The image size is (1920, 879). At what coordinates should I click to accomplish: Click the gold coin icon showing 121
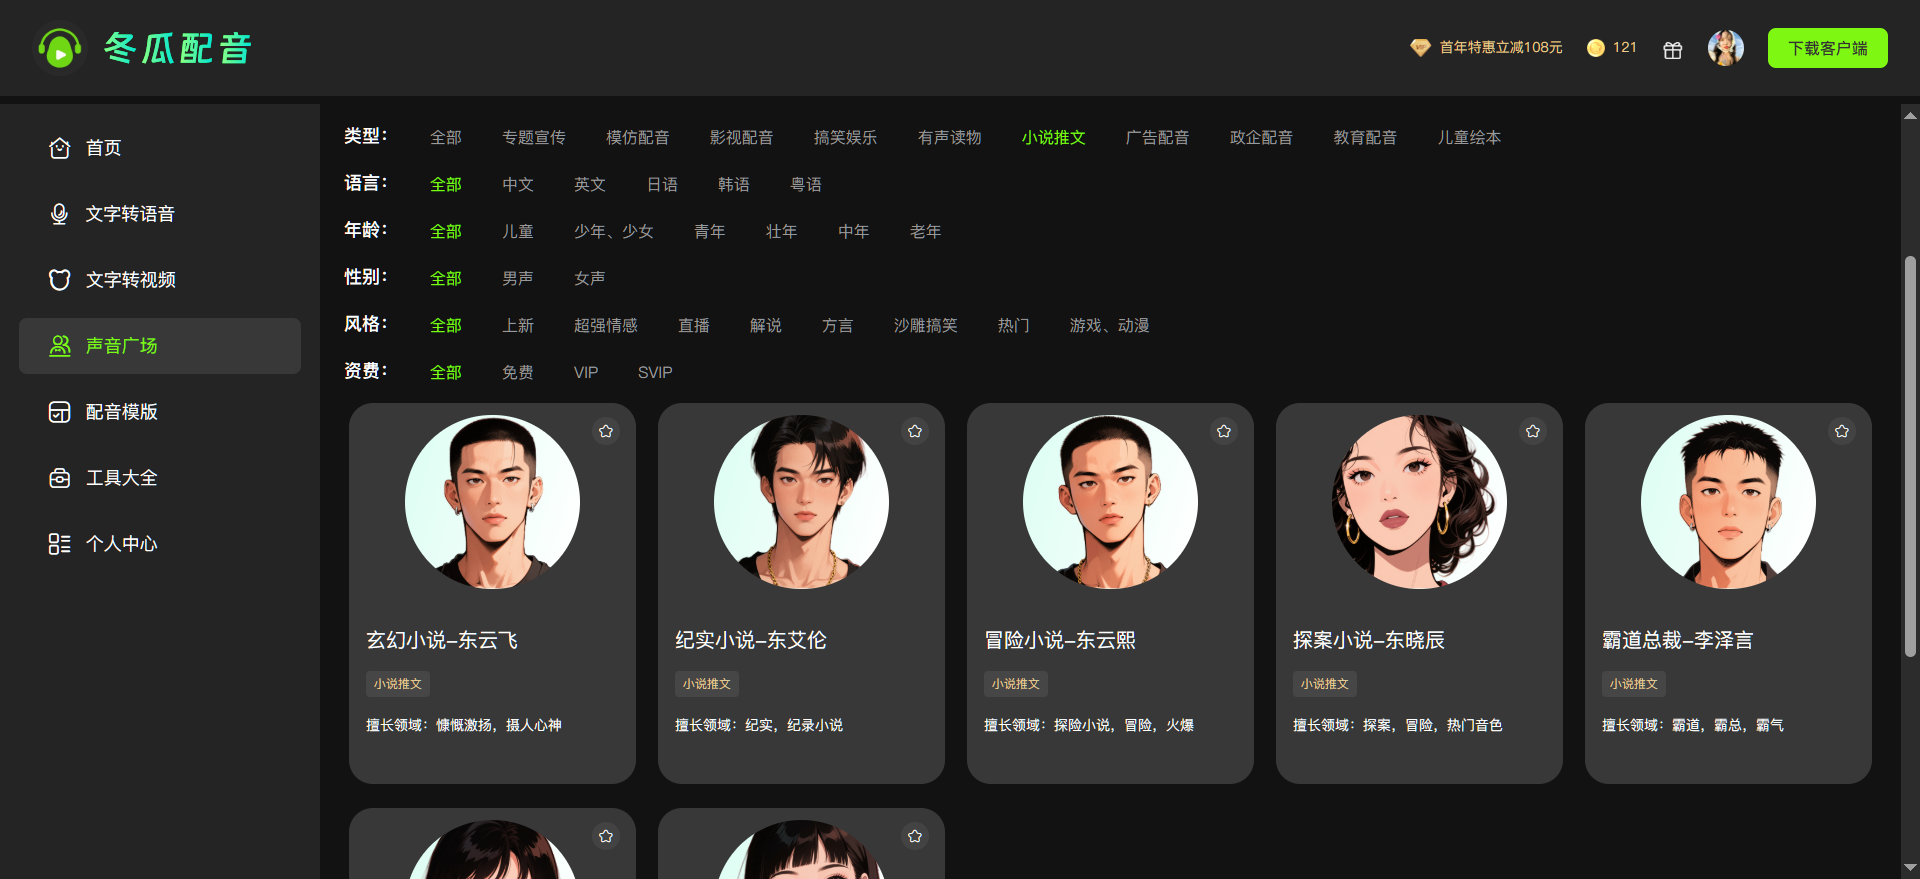click(x=1596, y=48)
